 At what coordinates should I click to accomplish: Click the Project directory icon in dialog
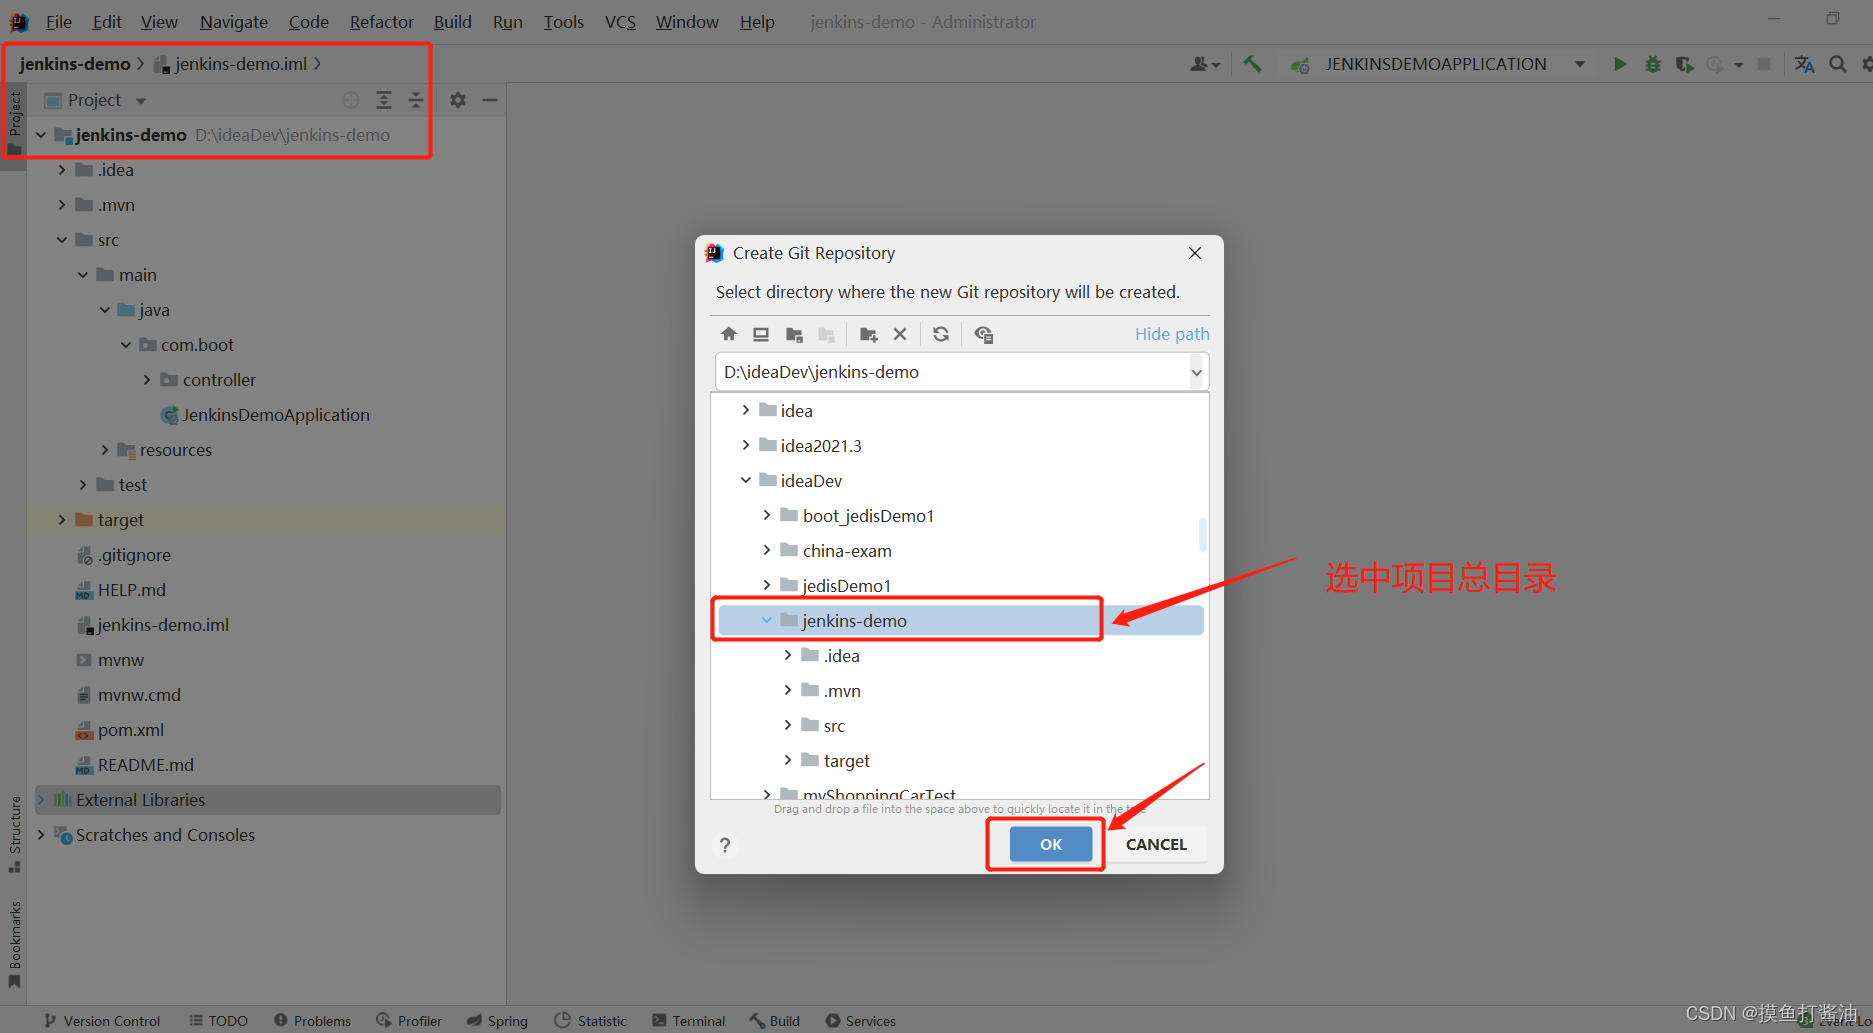pyautogui.click(x=794, y=334)
